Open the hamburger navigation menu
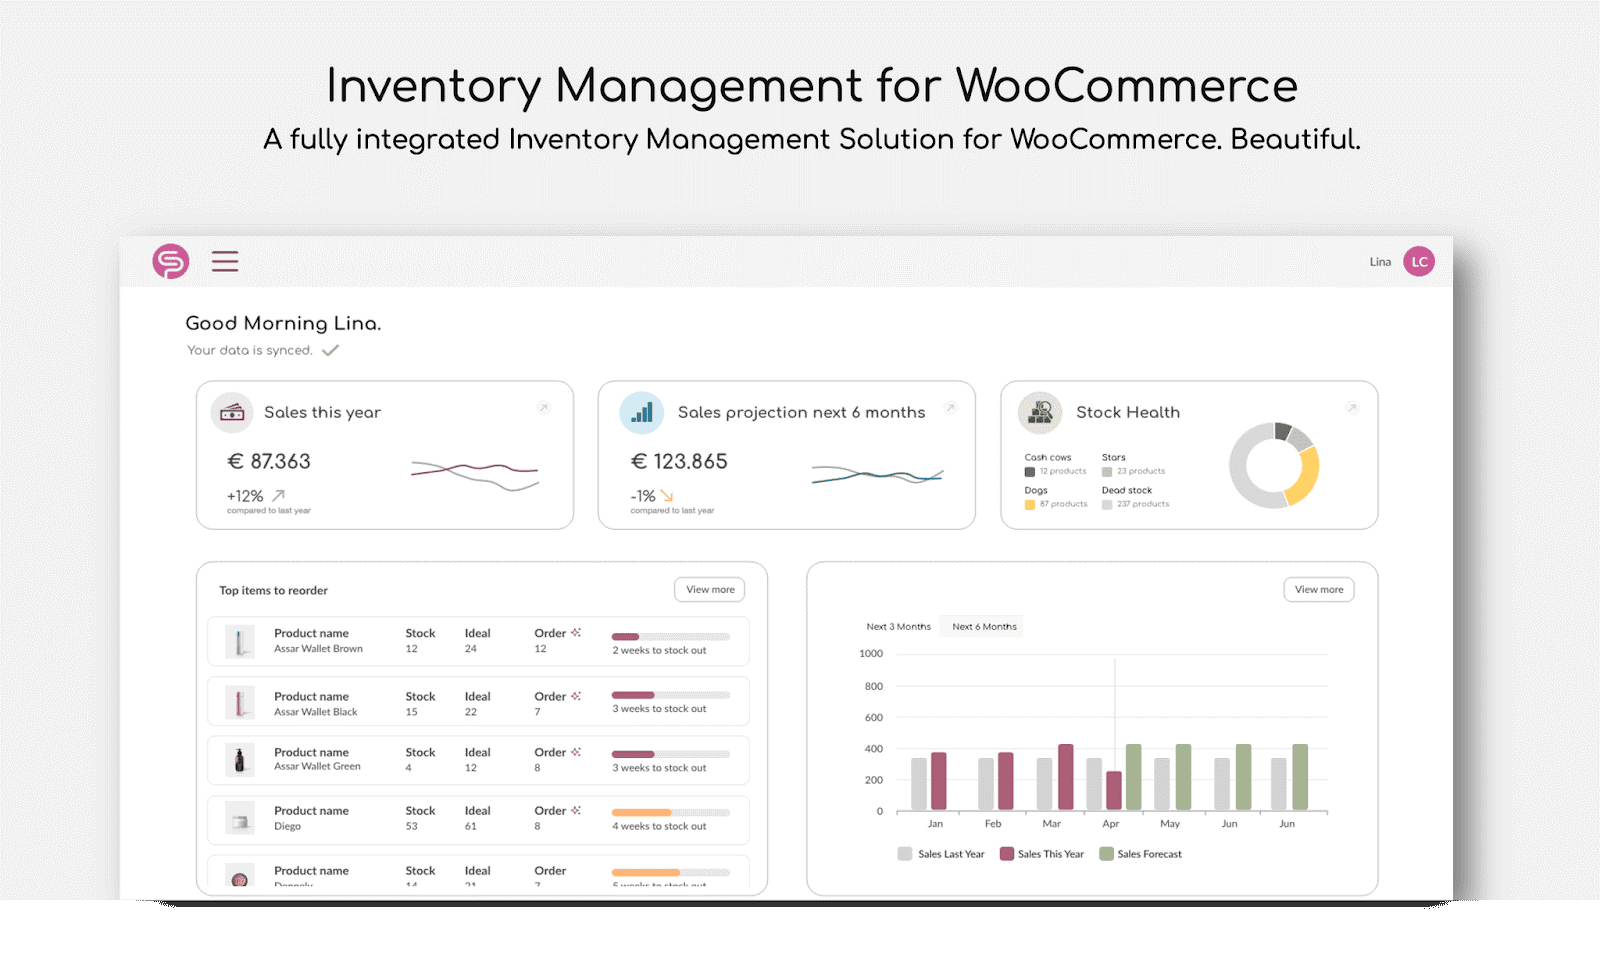 tap(224, 261)
